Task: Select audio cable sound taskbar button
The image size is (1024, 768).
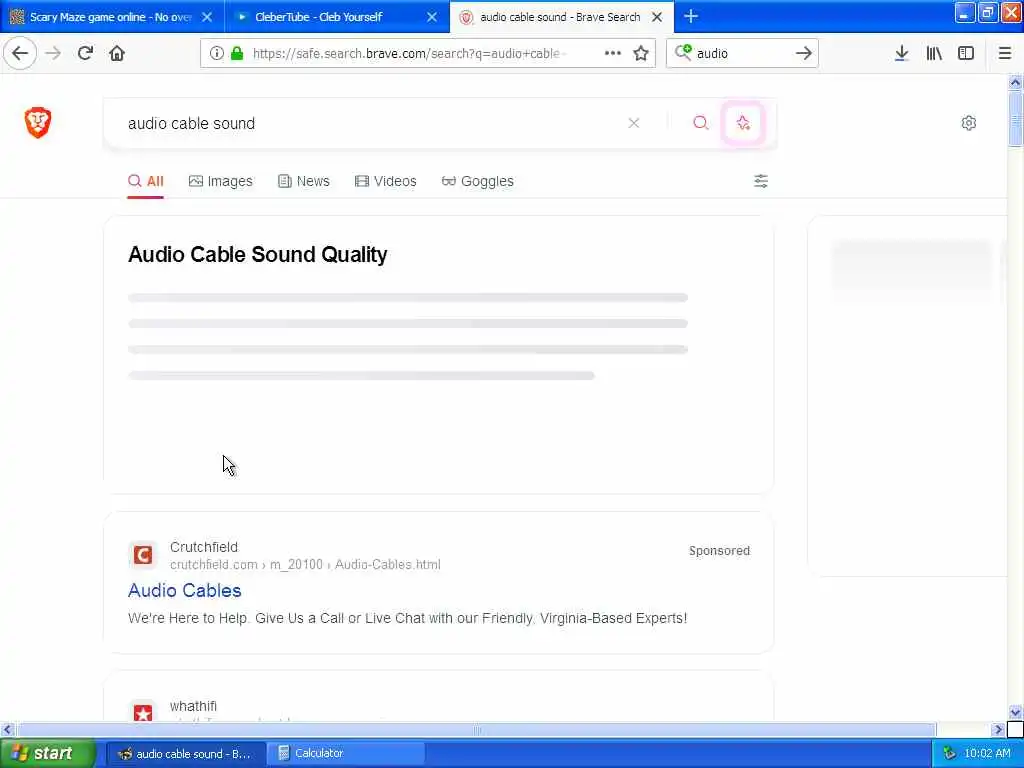Action: (186, 753)
